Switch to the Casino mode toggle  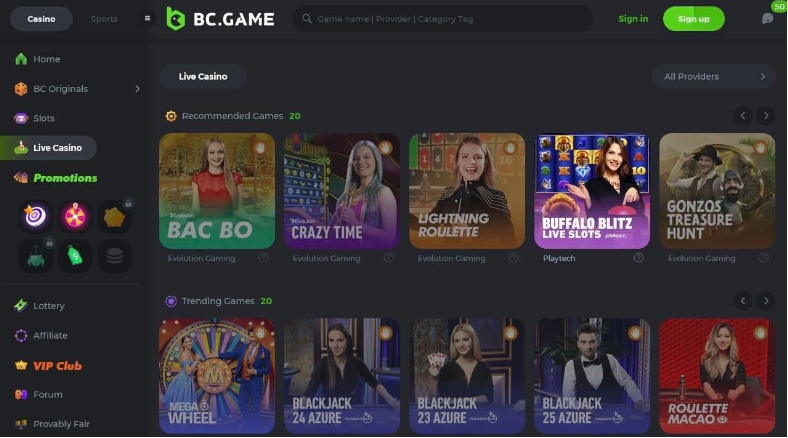point(41,19)
